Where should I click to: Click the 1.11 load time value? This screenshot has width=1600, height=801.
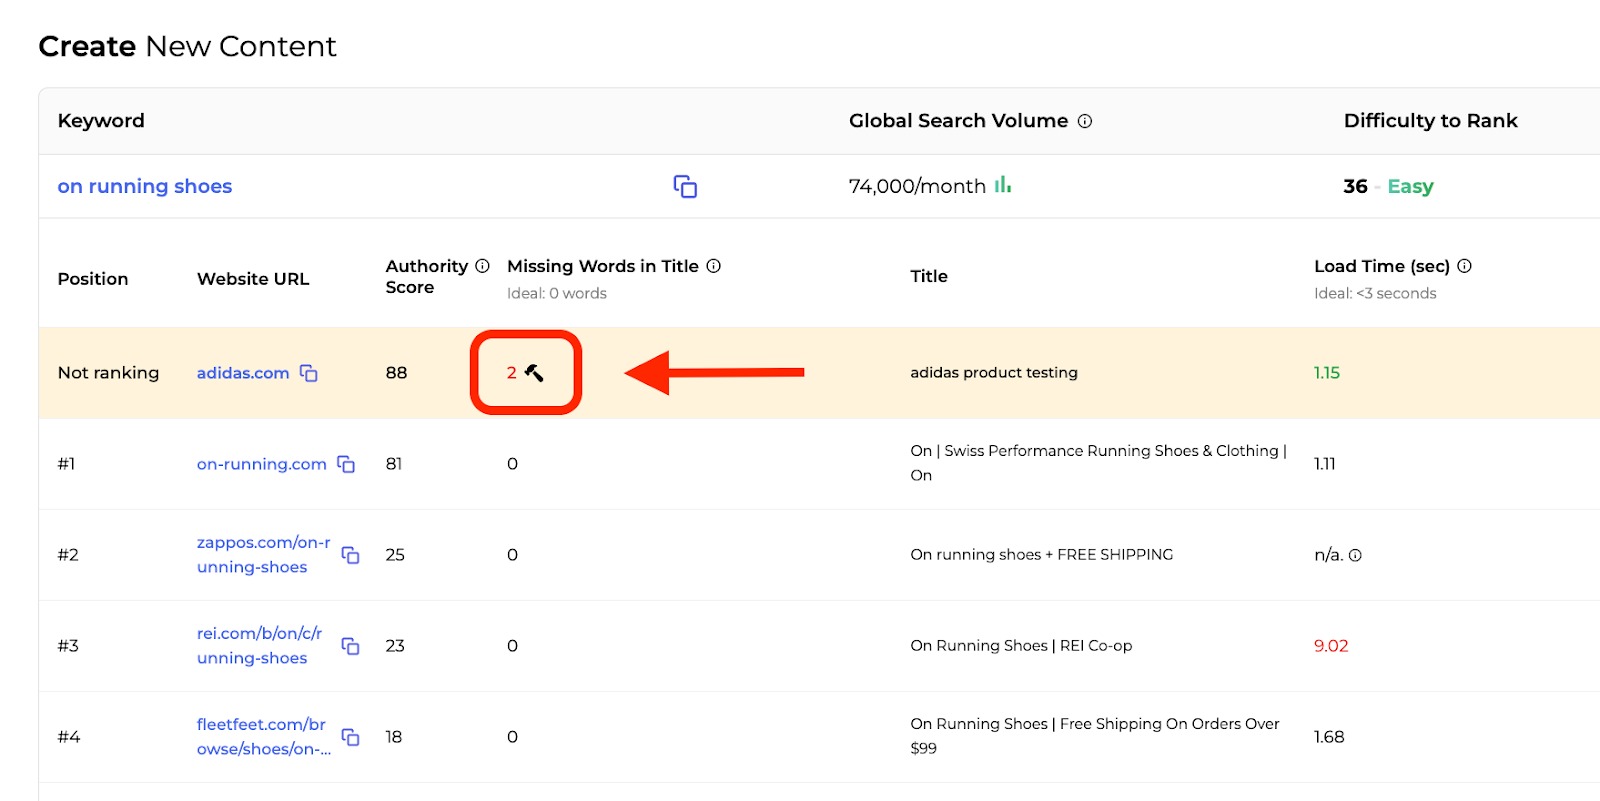coord(1325,464)
